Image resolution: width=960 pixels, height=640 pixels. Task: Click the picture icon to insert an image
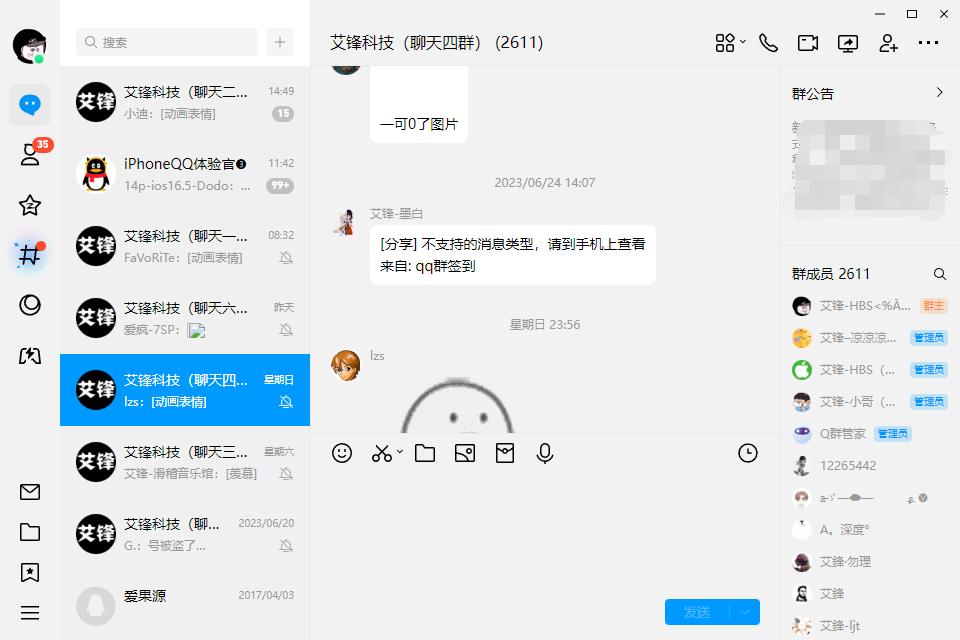point(464,453)
